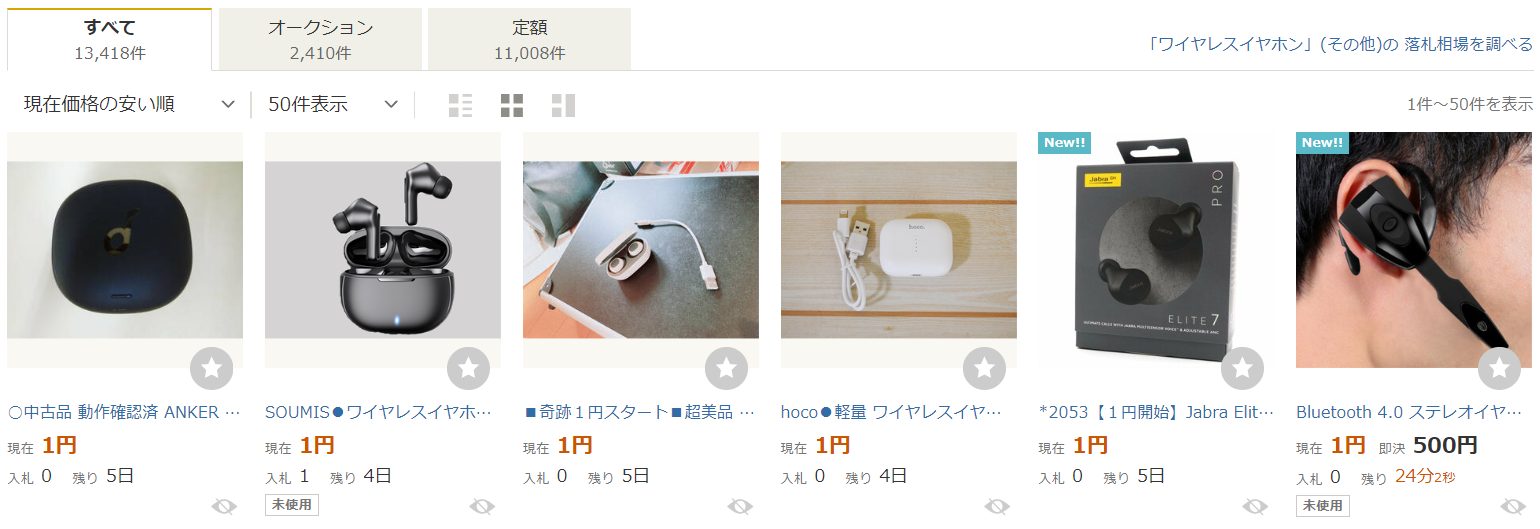The width and height of the screenshot is (1540, 529).
Task: Open the 現在価格の安い順 sort dropdown
Action: coord(128,104)
